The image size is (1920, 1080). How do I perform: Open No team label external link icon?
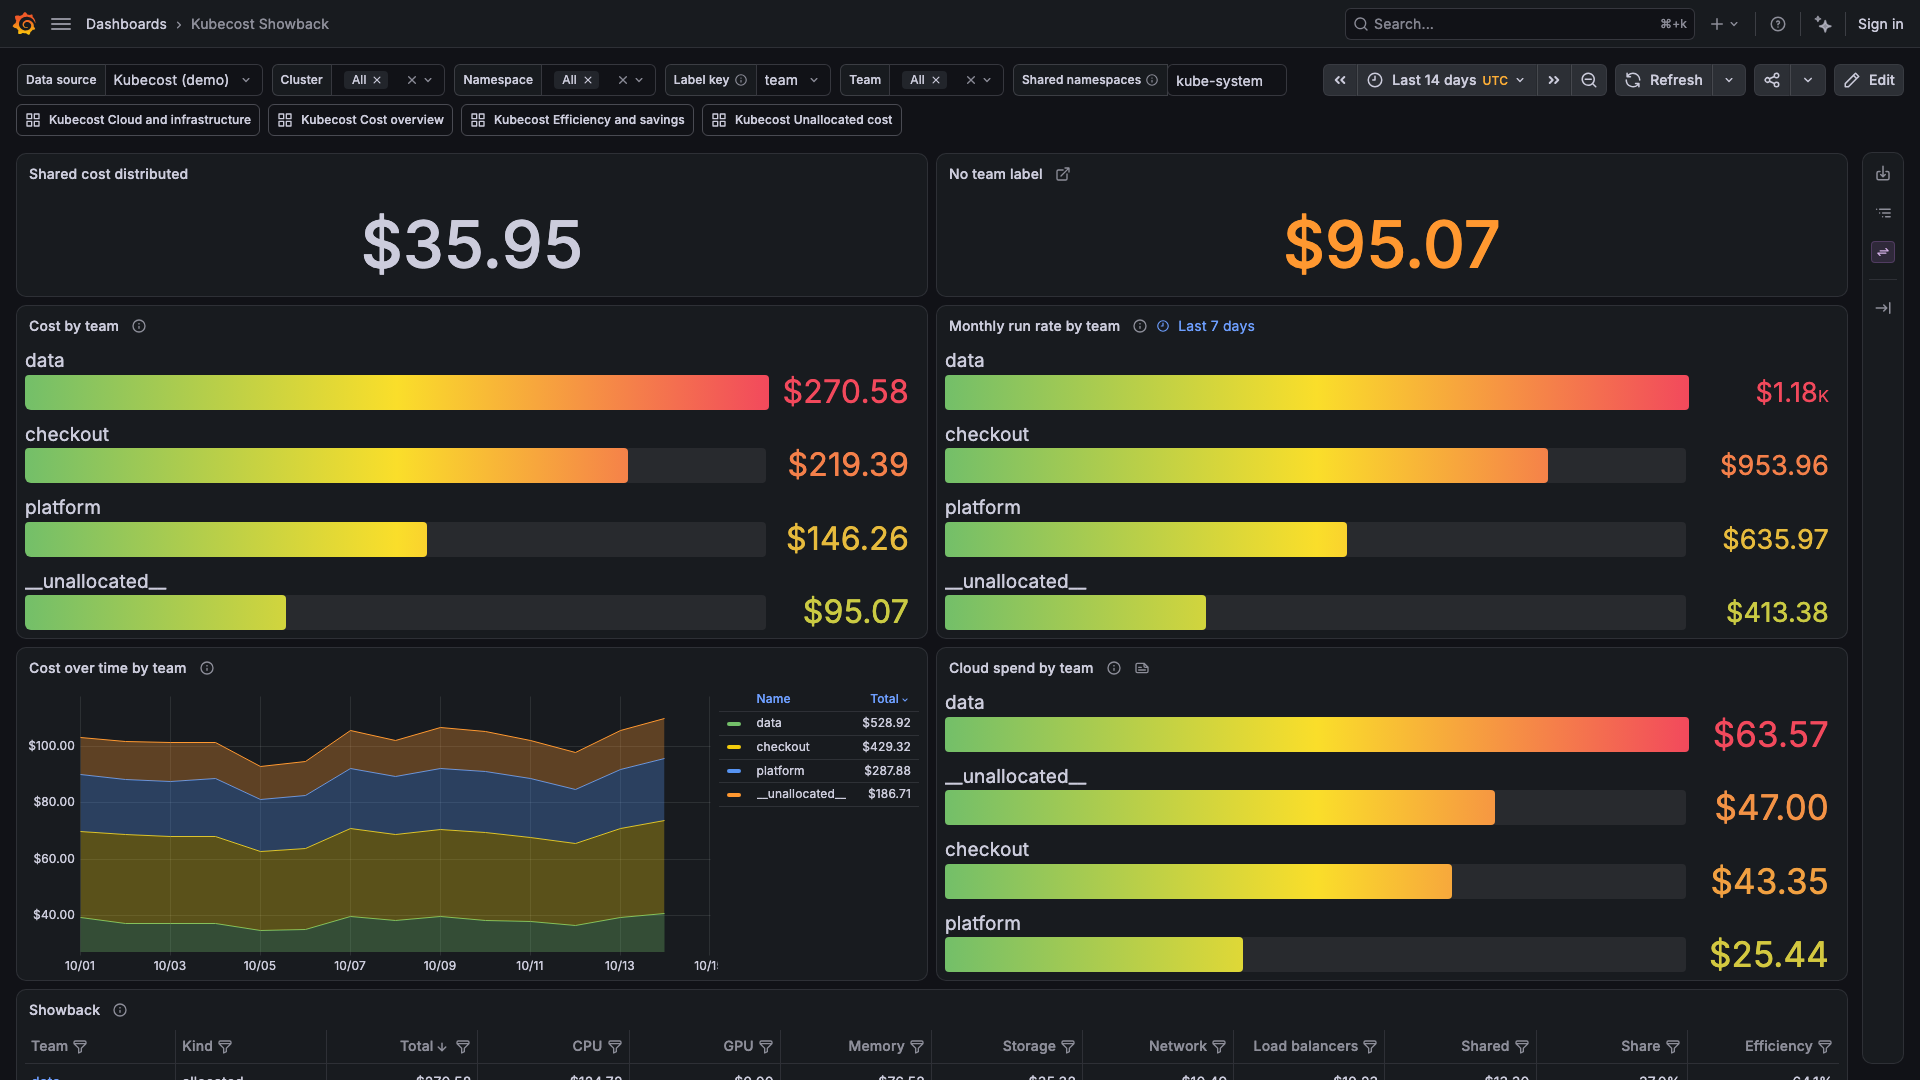tap(1063, 174)
